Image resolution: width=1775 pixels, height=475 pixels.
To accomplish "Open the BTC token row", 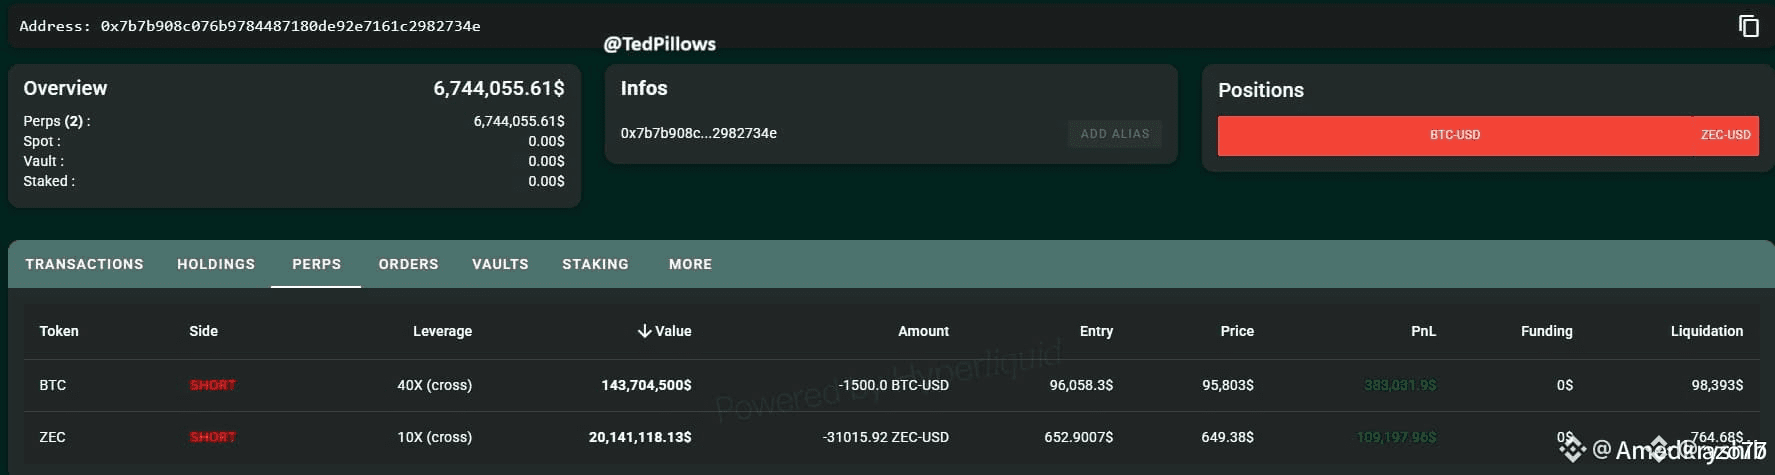I will (x=891, y=385).
